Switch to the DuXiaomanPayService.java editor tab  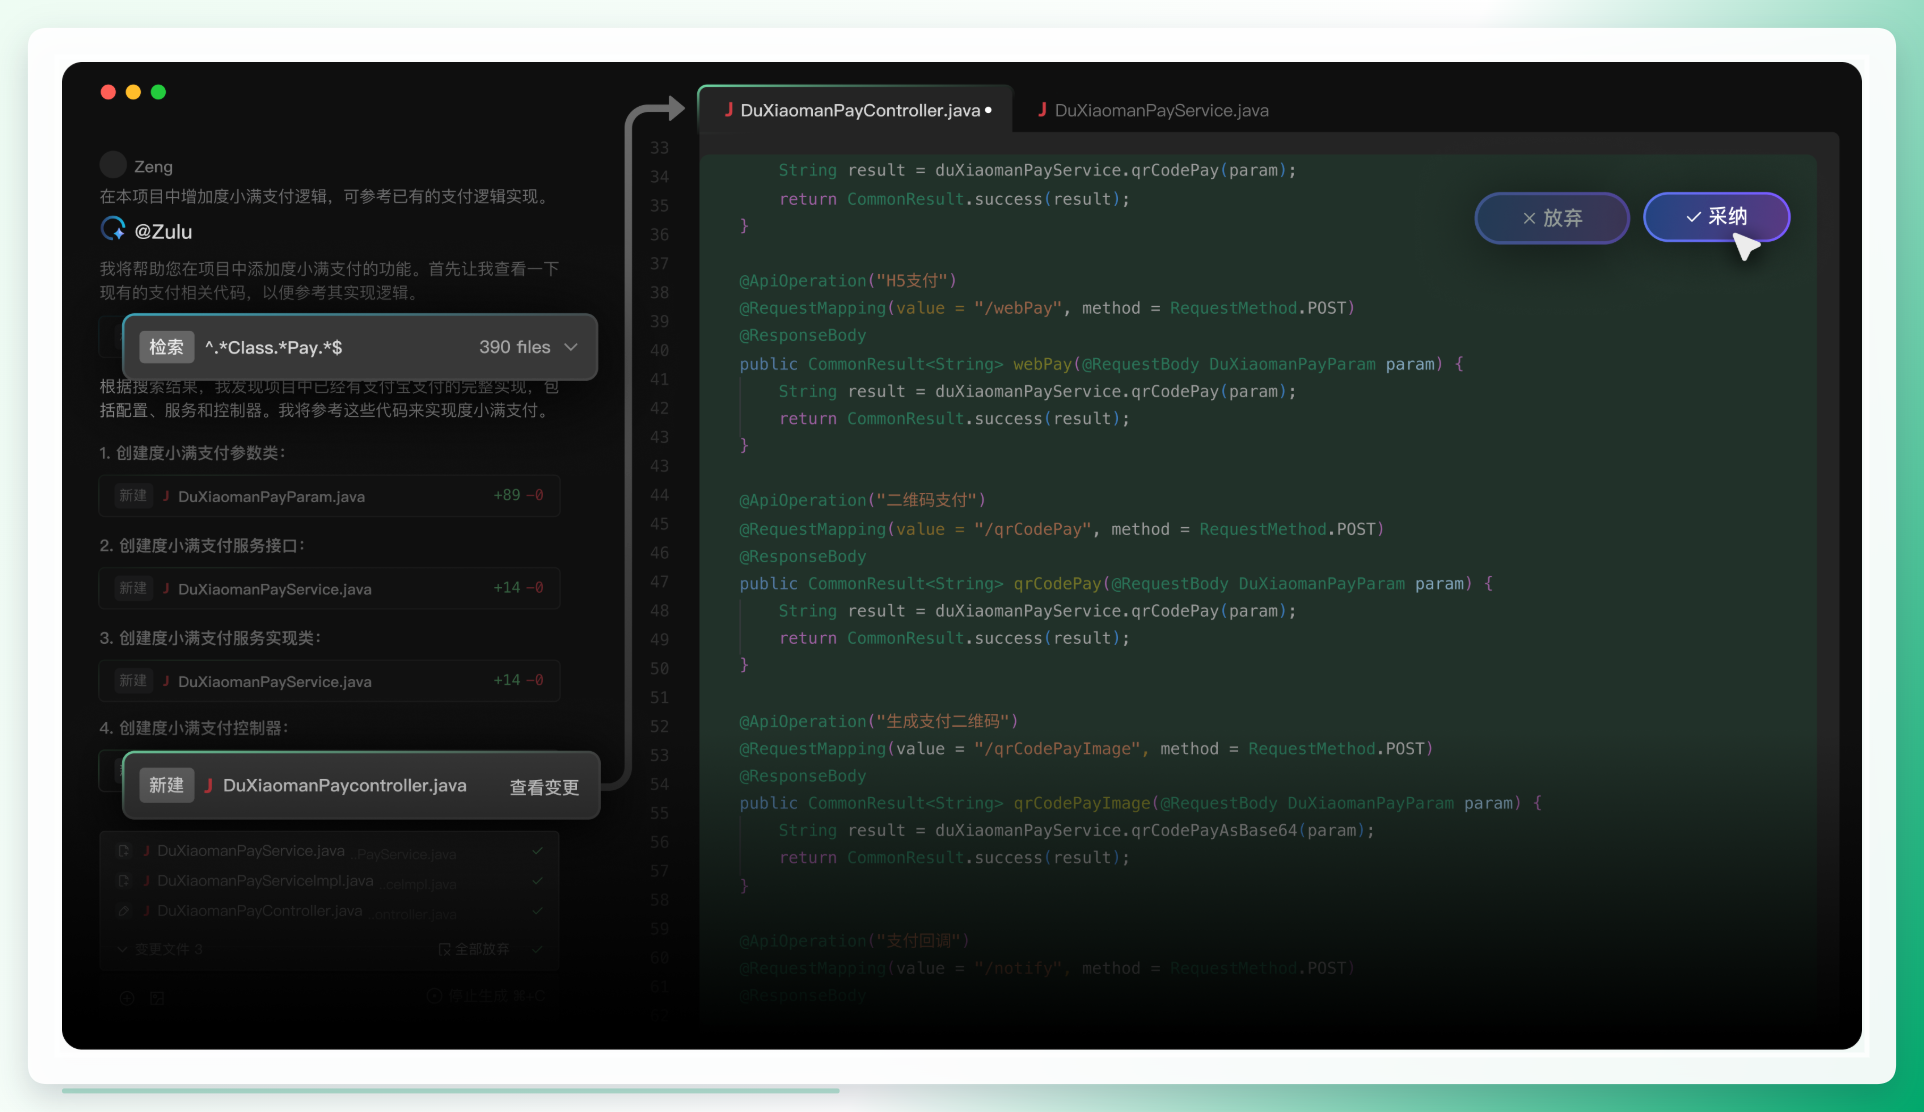tap(1152, 110)
